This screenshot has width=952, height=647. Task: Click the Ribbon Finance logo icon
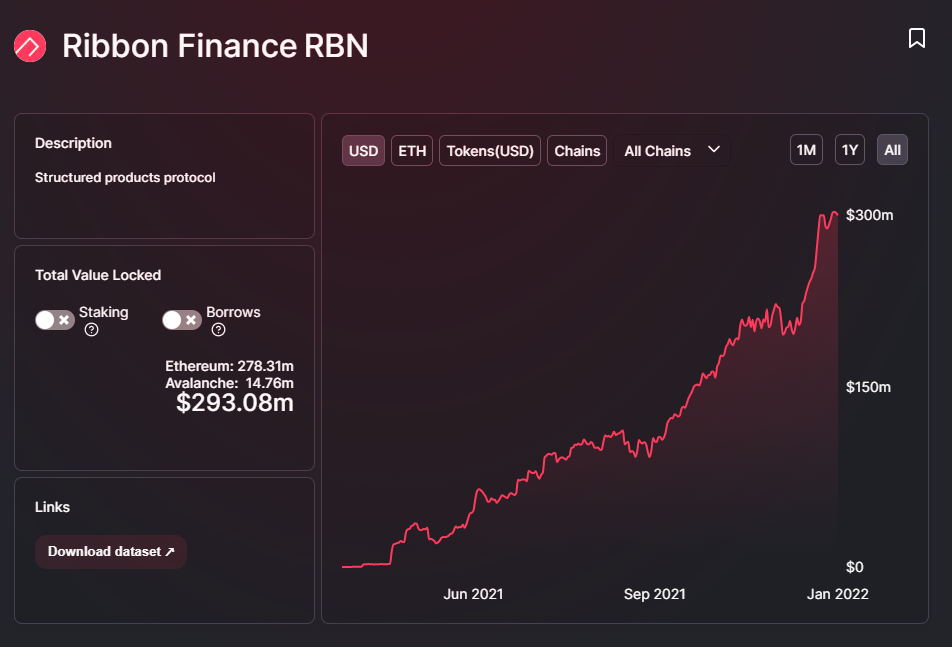coord(30,46)
